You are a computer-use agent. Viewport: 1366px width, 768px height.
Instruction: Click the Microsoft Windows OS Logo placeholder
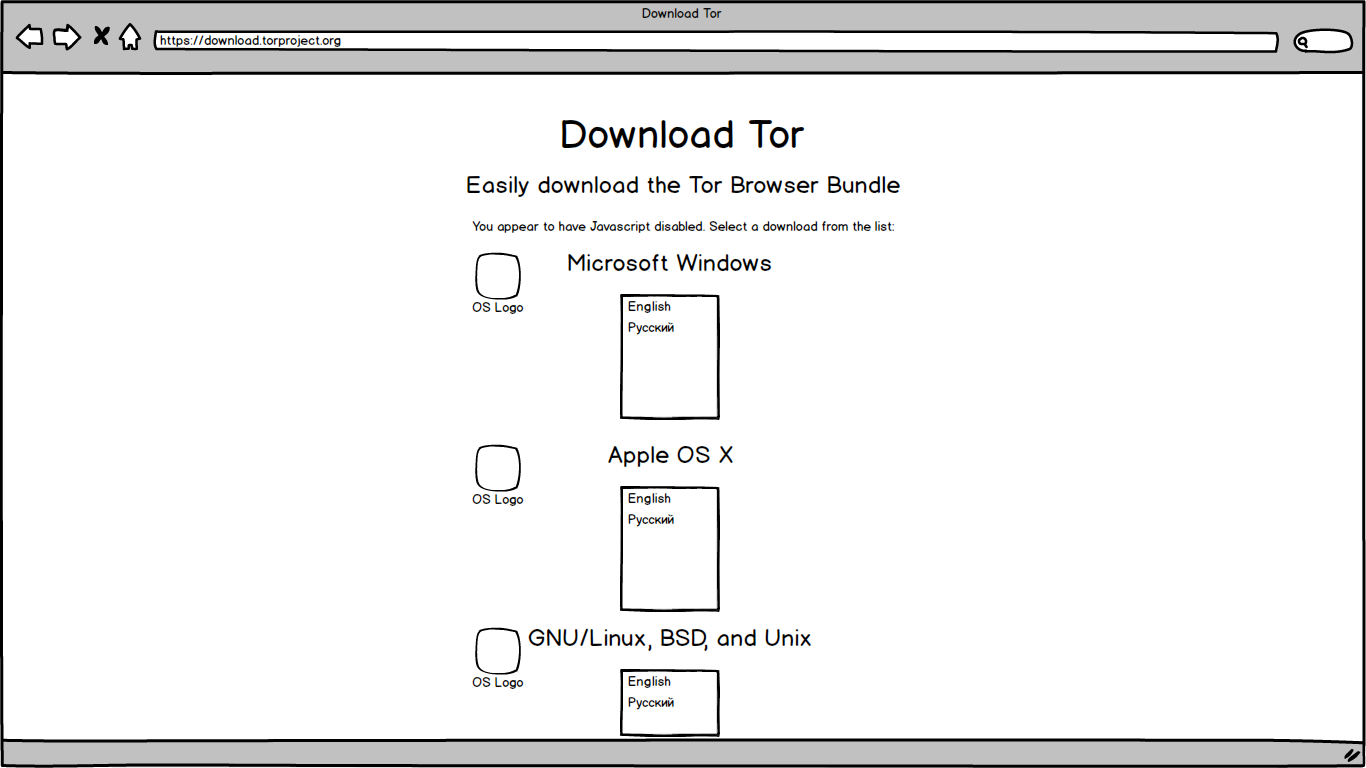pos(498,276)
